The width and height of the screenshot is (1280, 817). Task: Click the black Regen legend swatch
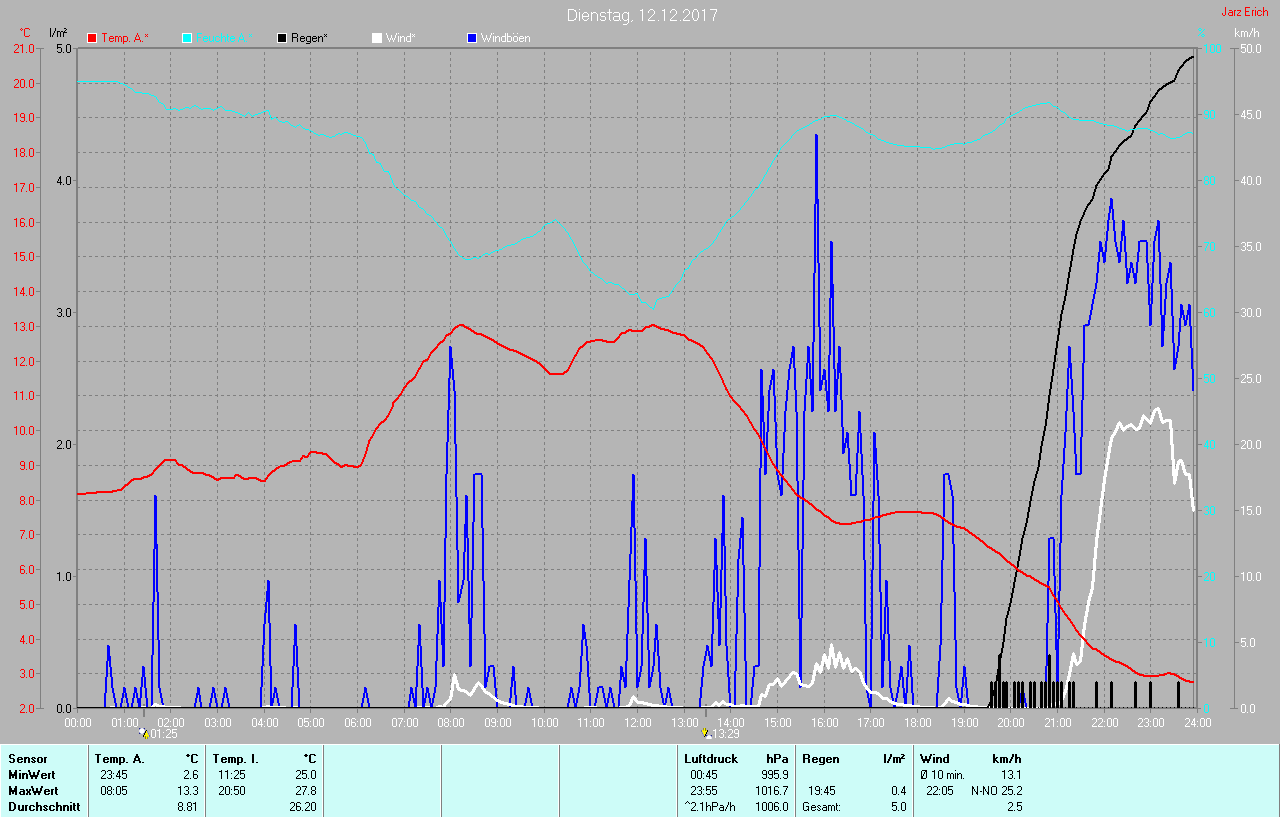pos(282,38)
